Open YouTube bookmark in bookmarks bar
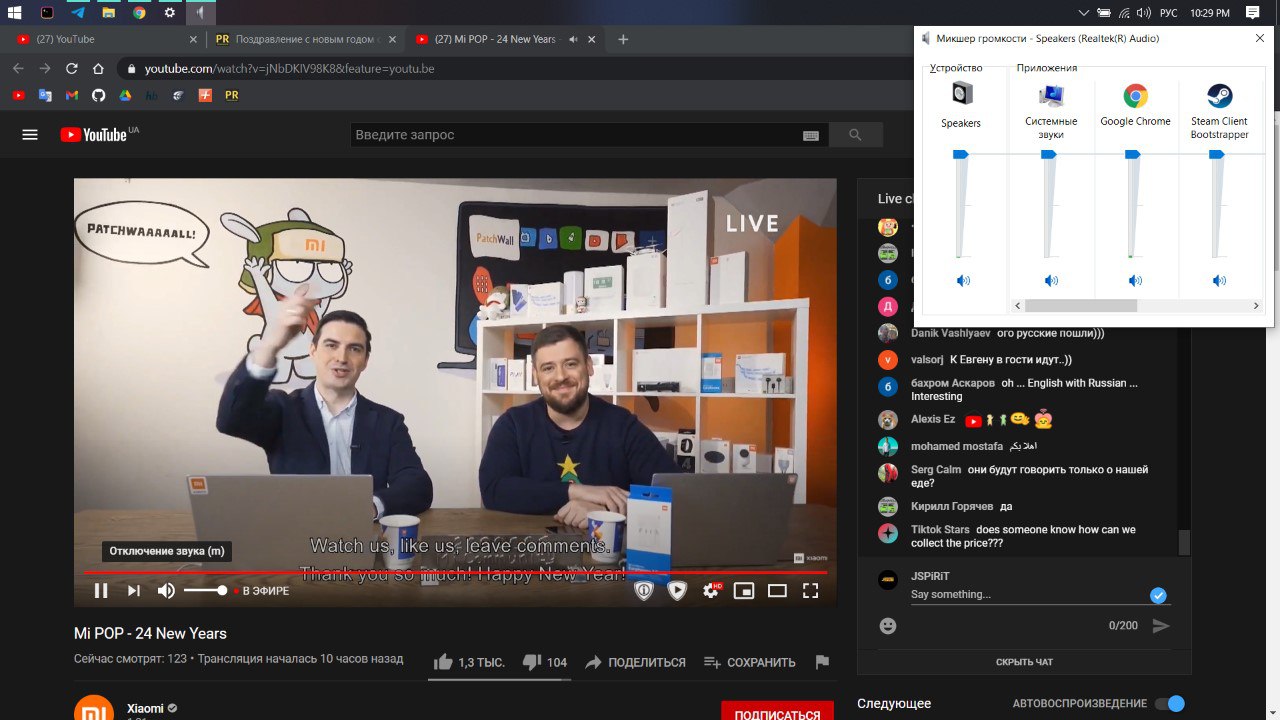Screen dimensions: 1280x720 click(17, 95)
